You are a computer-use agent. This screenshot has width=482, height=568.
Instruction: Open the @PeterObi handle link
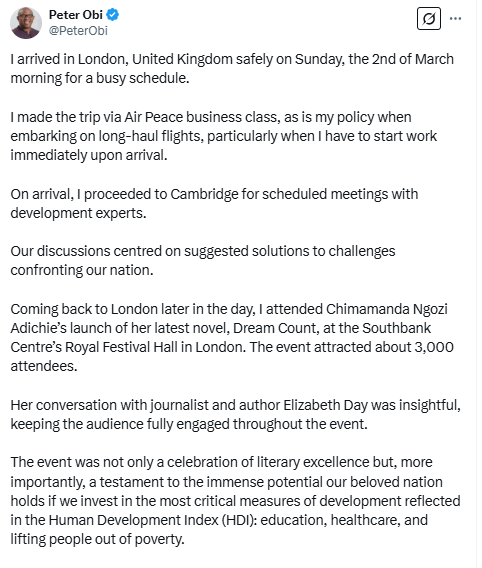[78, 30]
